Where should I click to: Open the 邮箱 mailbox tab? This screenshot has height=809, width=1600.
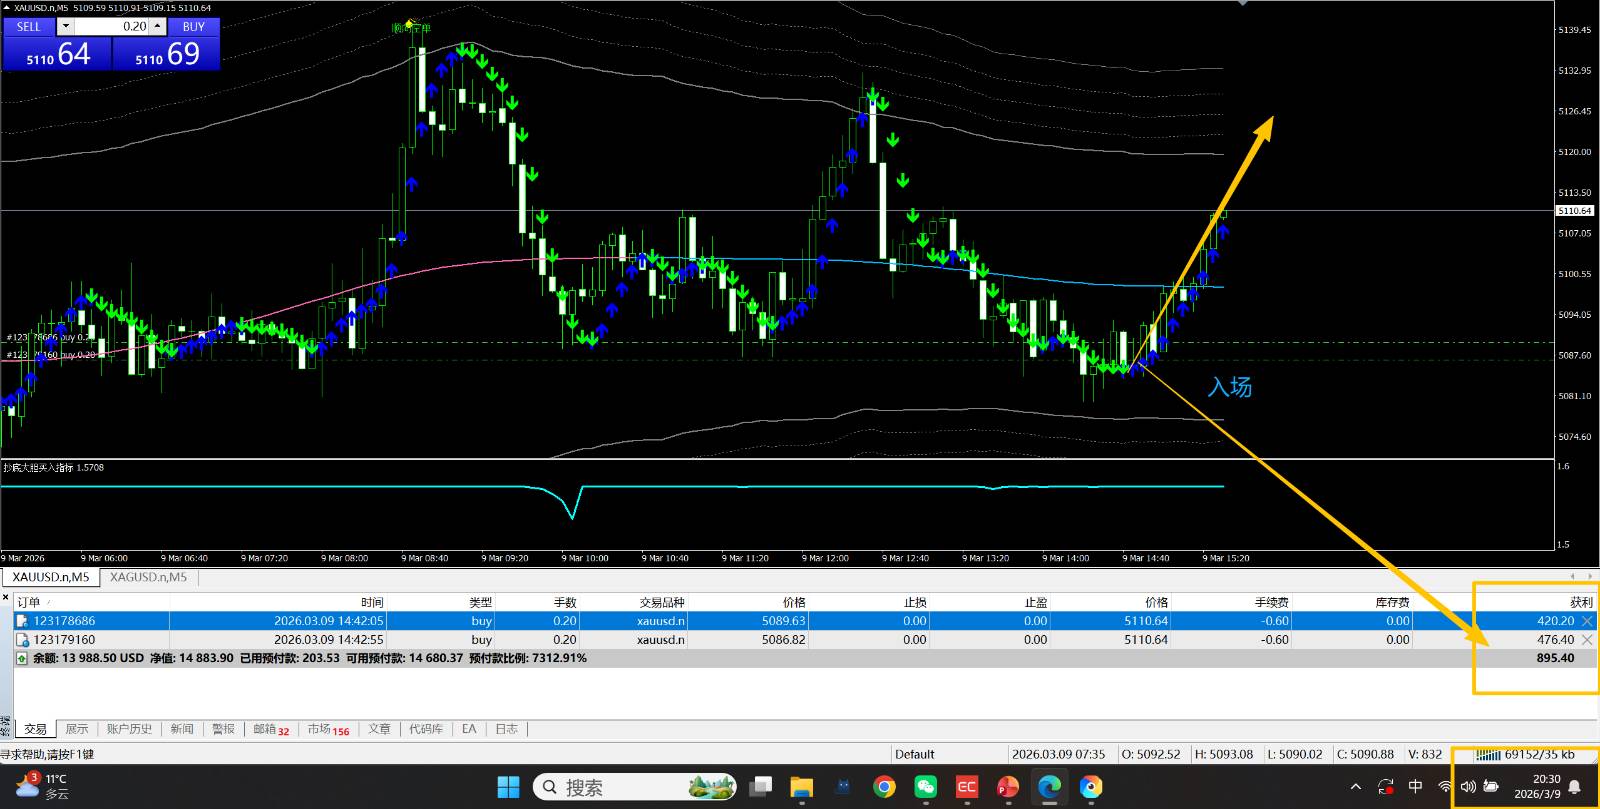(270, 729)
